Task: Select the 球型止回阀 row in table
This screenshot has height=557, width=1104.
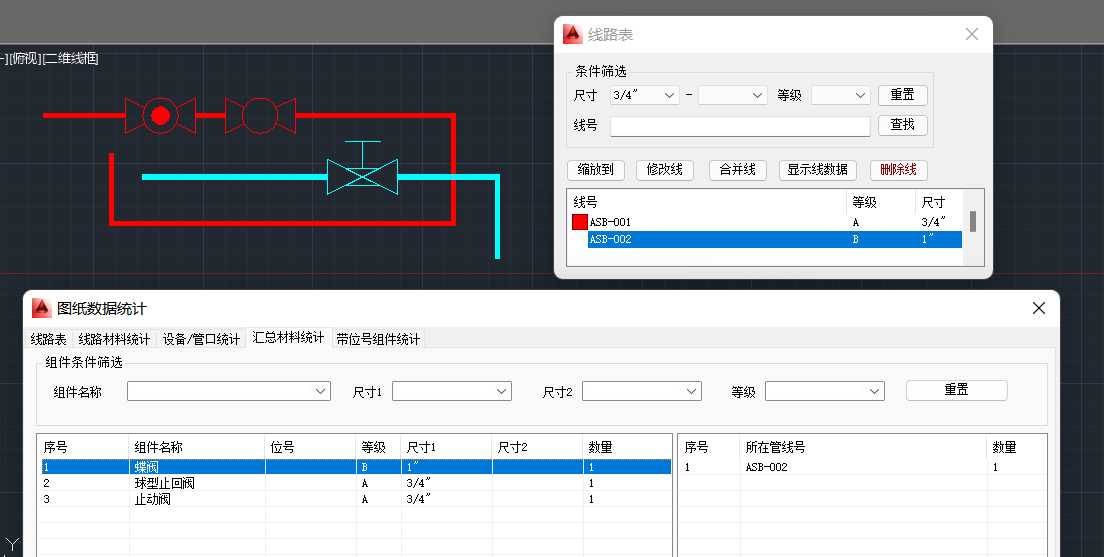Action: pyautogui.click(x=164, y=483)
